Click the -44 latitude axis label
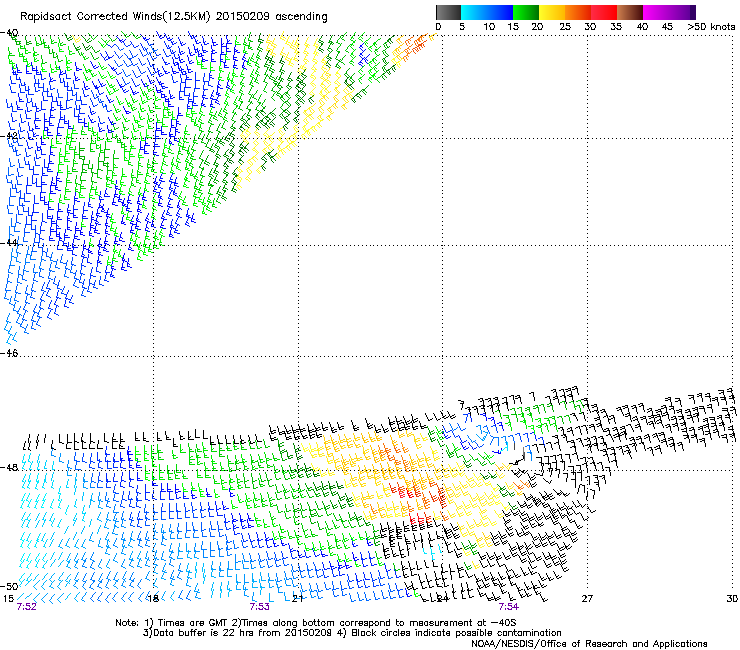740x650 pixels. [9, 243]
